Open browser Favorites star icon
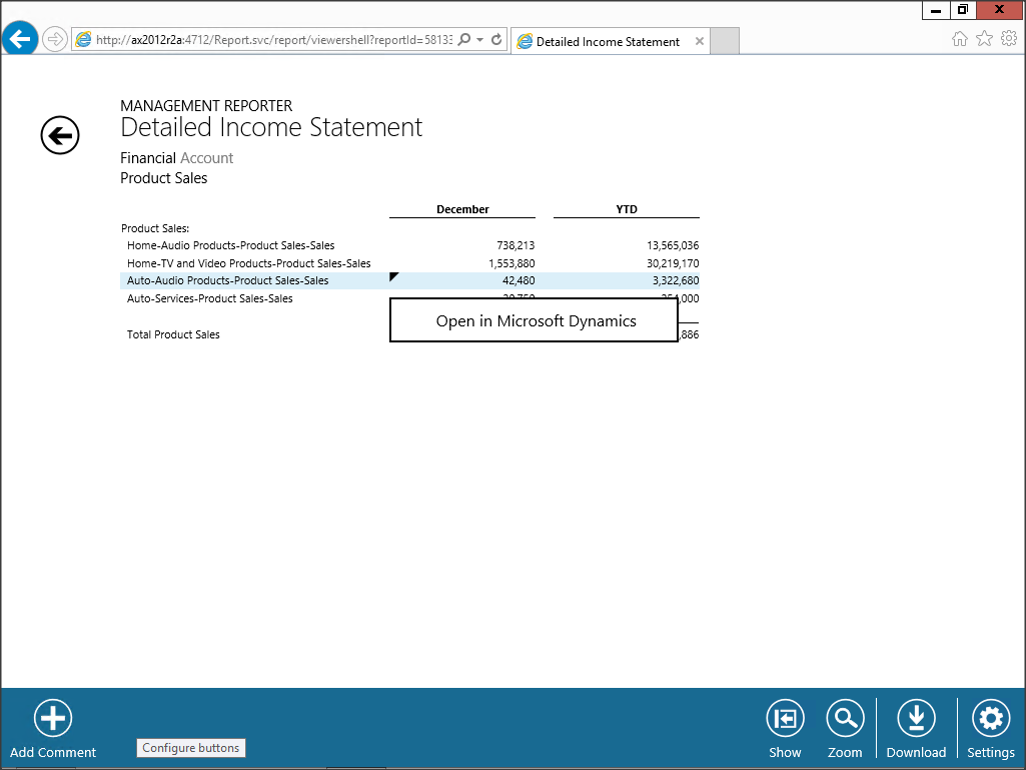The image size is (1026, 770). coord(984,39)
